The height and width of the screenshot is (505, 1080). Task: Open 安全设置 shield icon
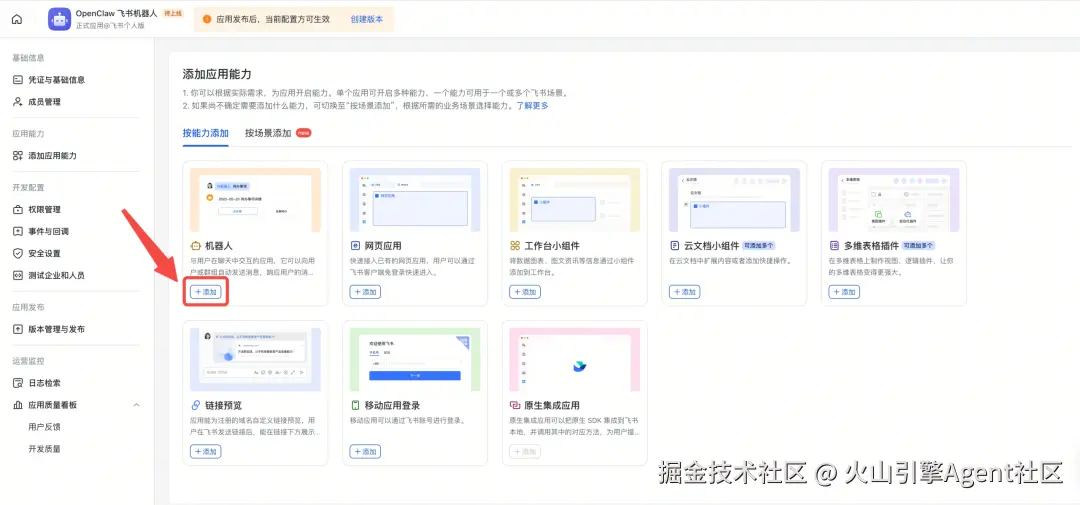(x=18, y=254)
